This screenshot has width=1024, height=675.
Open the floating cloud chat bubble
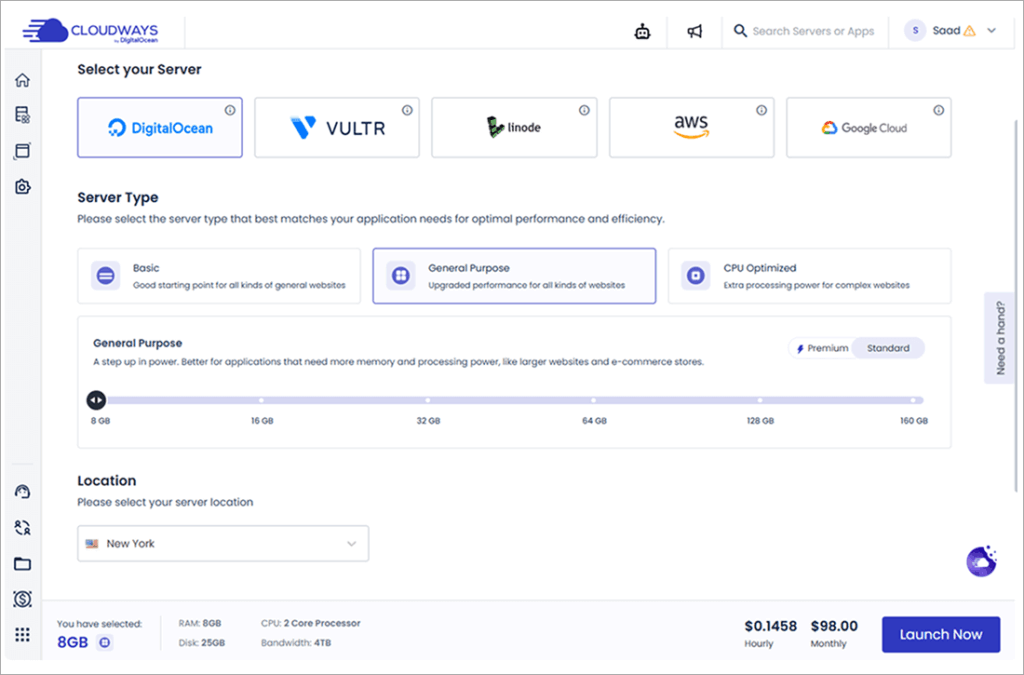(x=980, y=562)
